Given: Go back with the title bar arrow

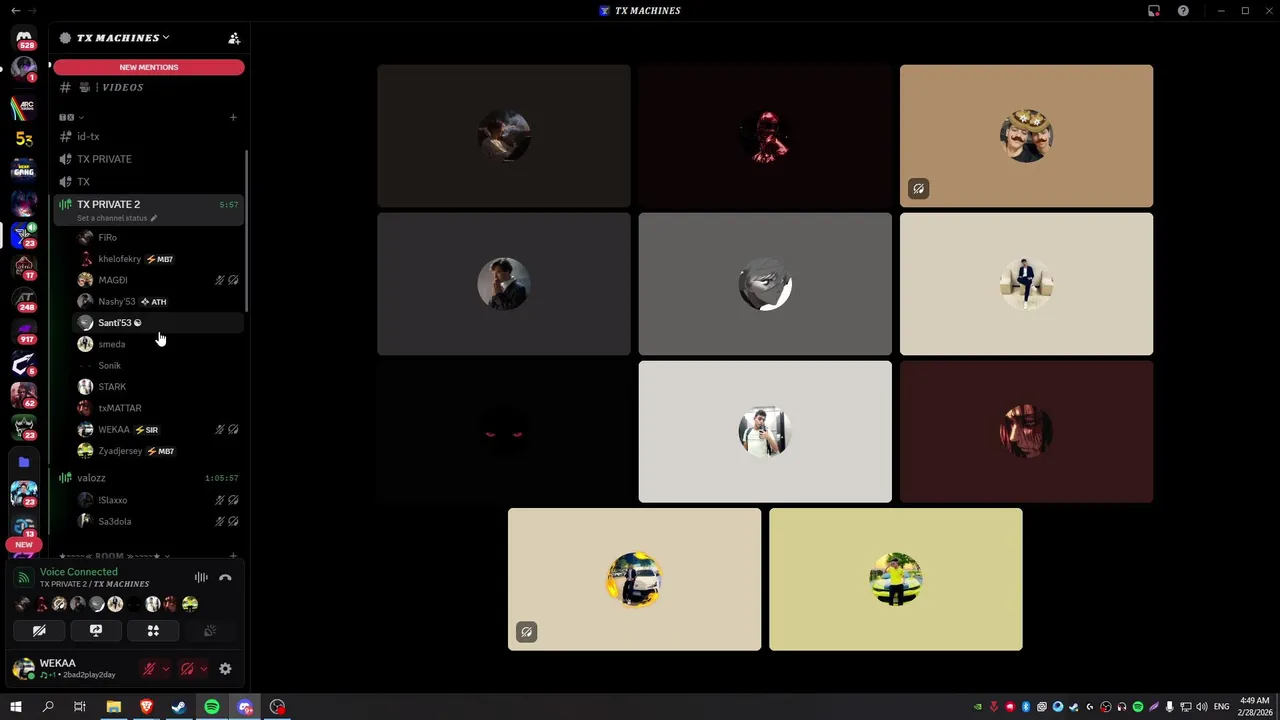Looking at the screenshot, I should 15,11.
